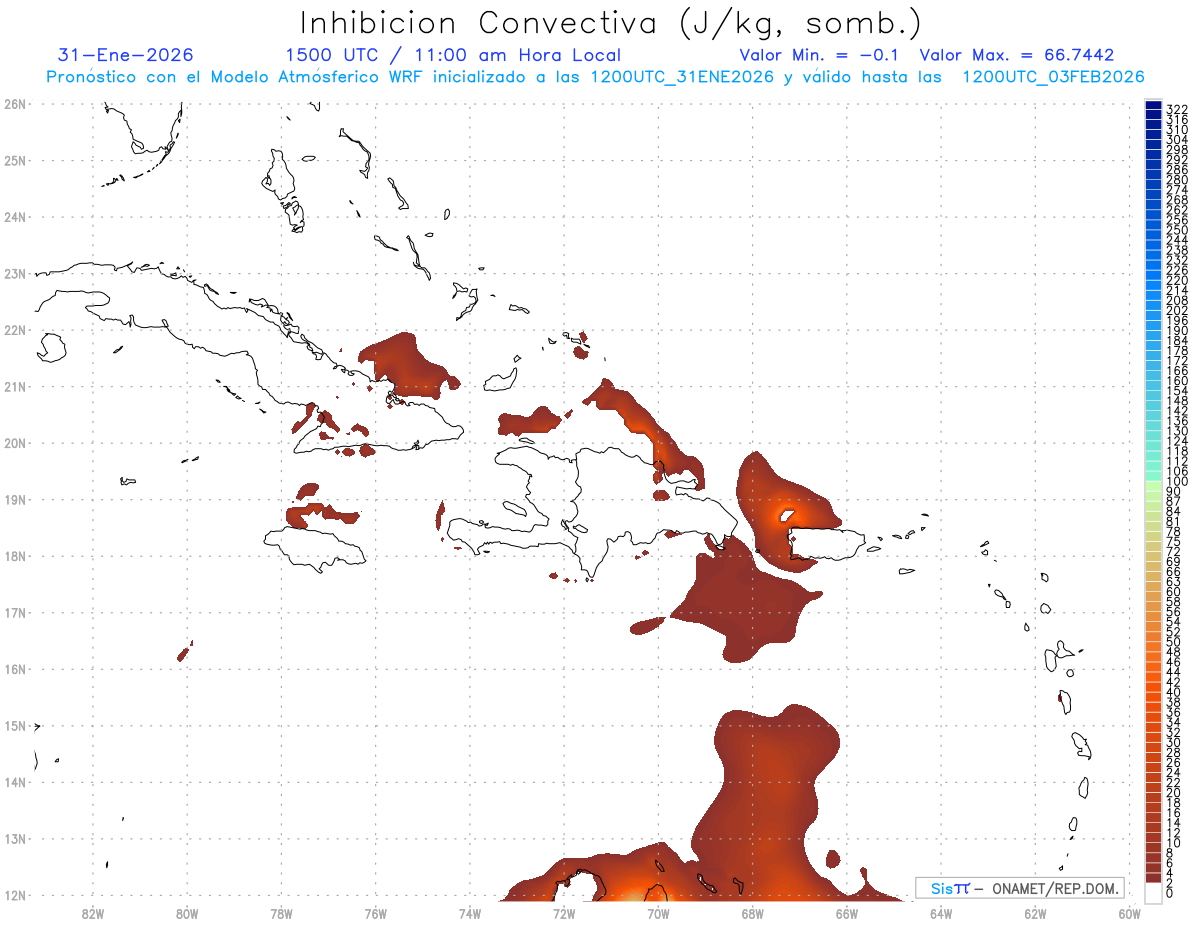Click the 74W longitude label
The height and width of the screenshot is (927, 1200).
(x=470, y=913)
